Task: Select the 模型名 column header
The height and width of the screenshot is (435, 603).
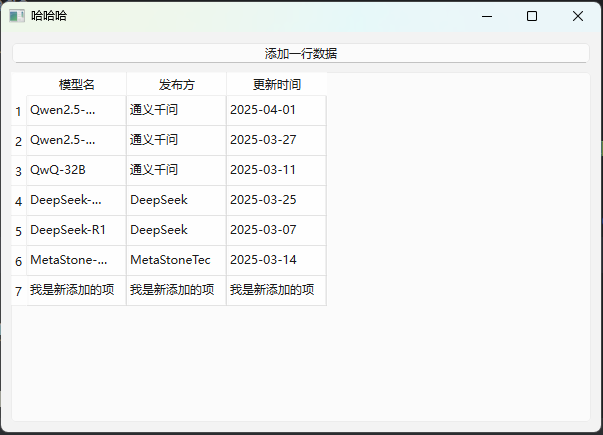Action: [77, 84]
